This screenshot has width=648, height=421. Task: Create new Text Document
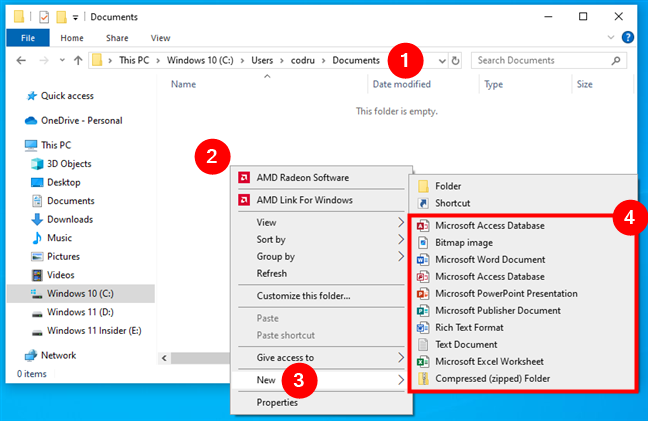pyautogui.click(x=522, y=345)
